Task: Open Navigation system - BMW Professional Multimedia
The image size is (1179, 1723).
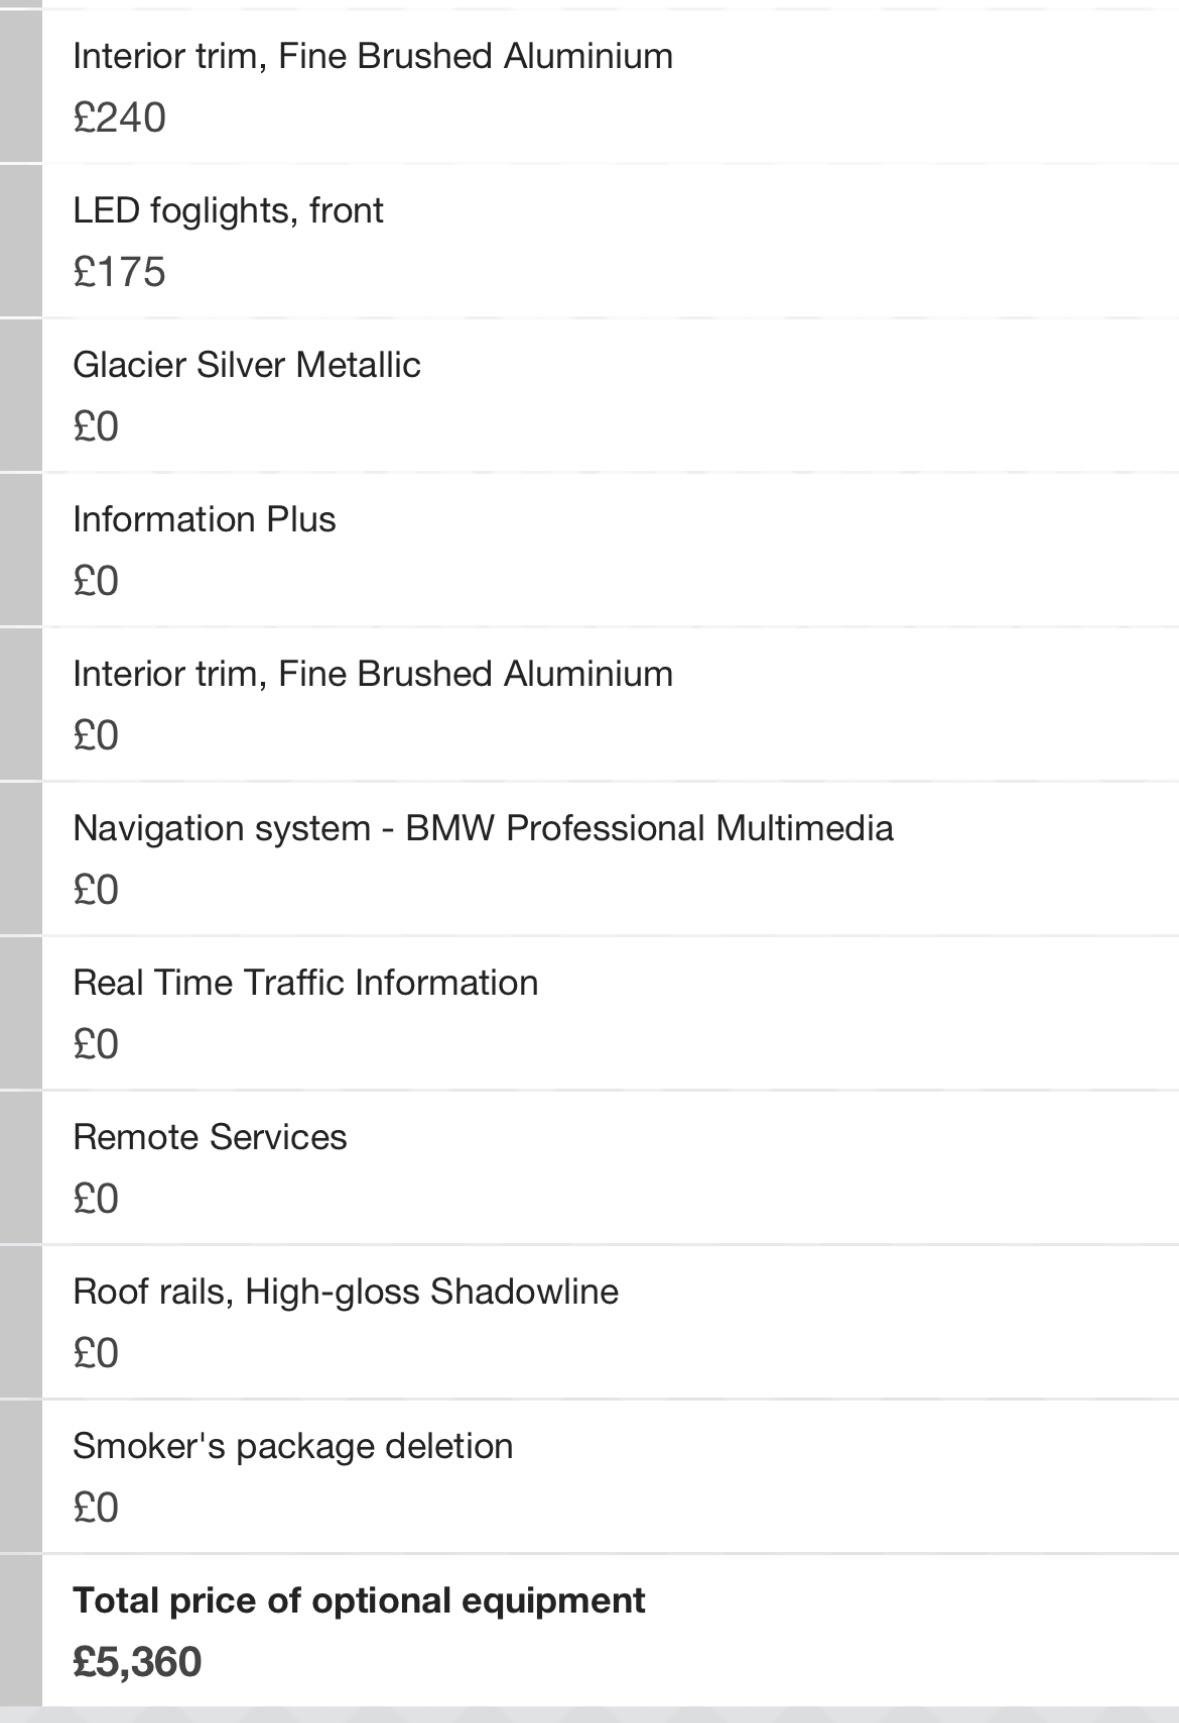Action: pyautogui.click(x=610, y=859)
